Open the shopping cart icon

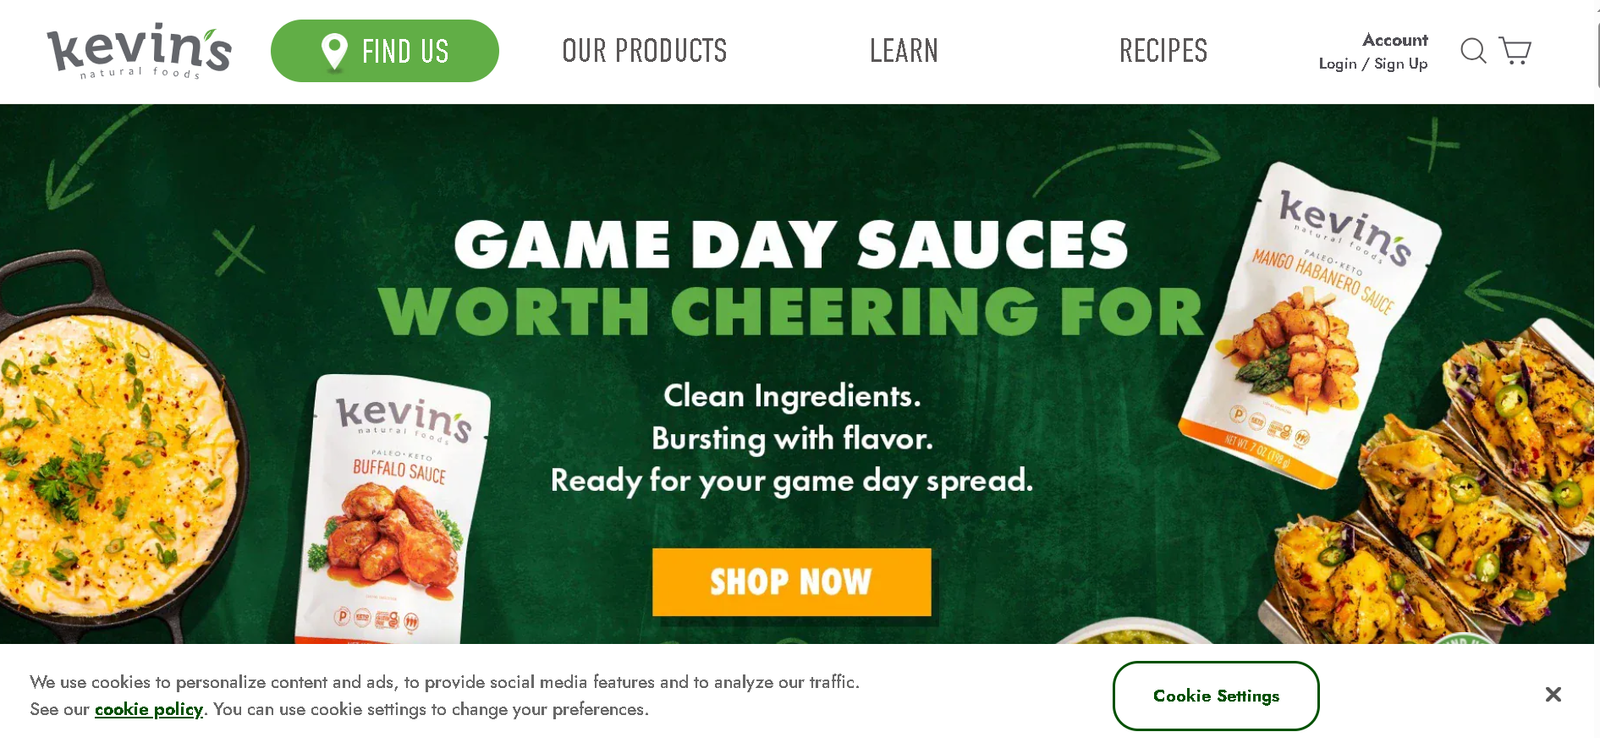(x=1515, y=51)
